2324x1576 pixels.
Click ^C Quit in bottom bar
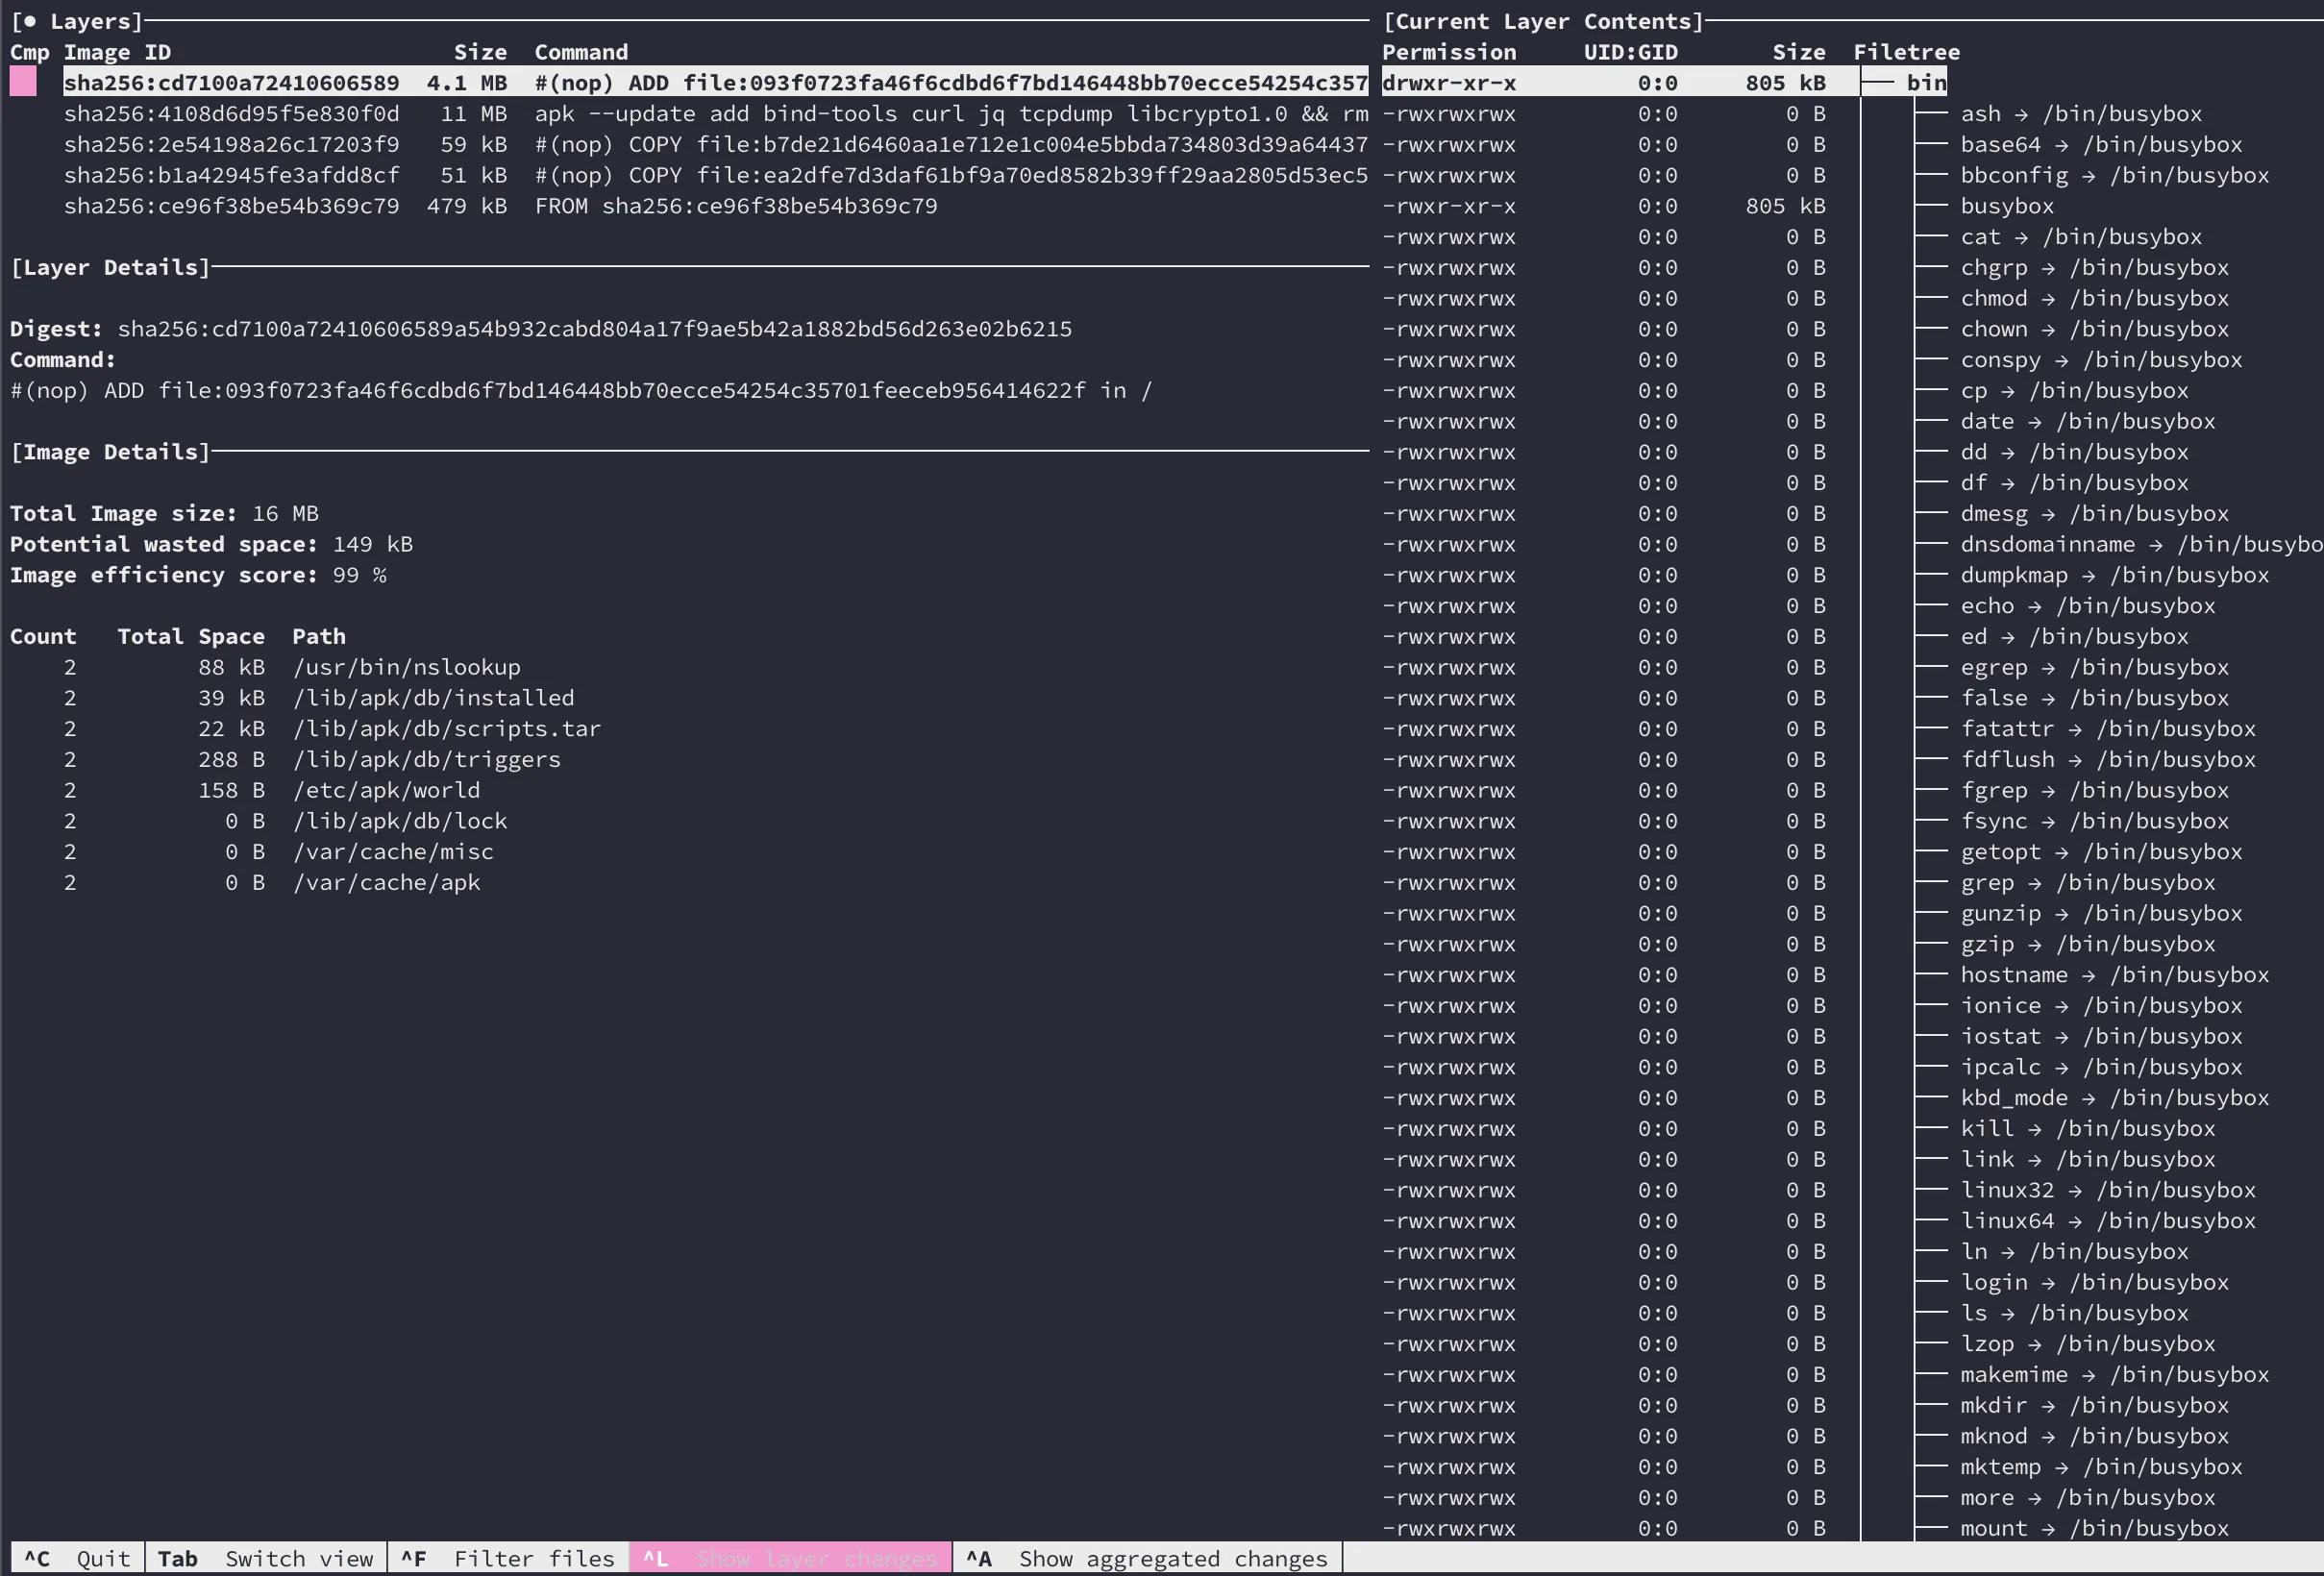pos(77,1558)
